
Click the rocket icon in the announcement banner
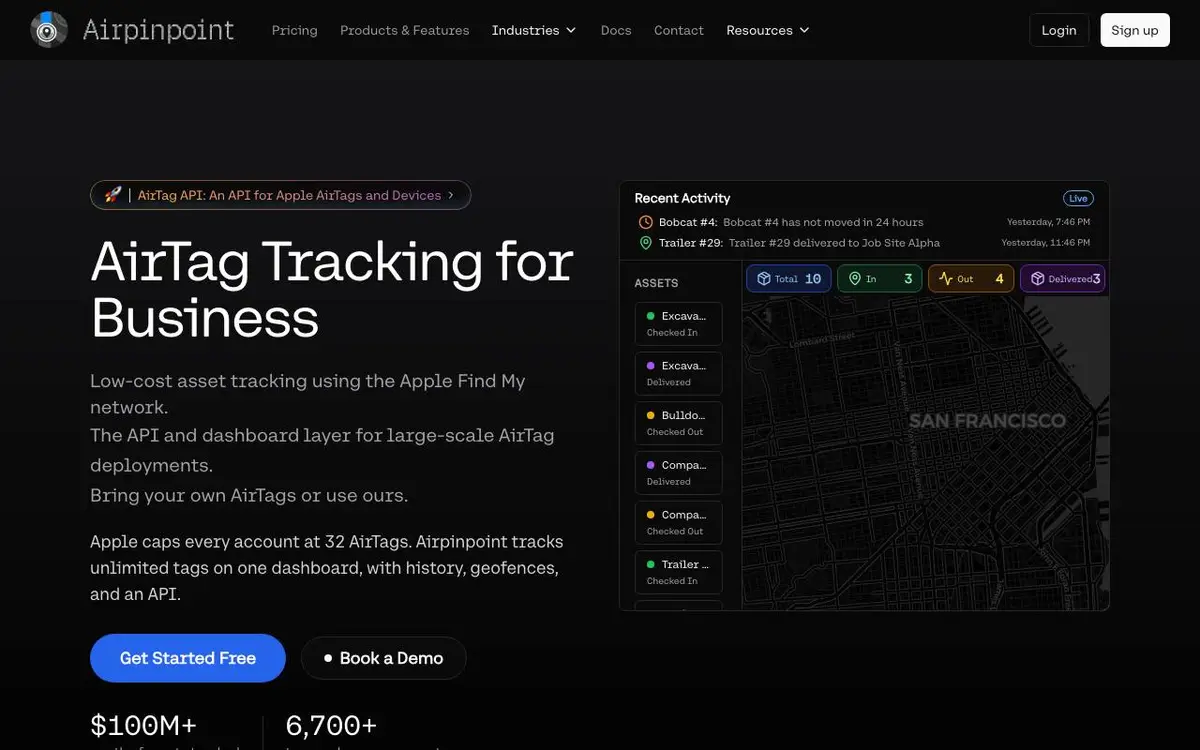pos(113,195)
